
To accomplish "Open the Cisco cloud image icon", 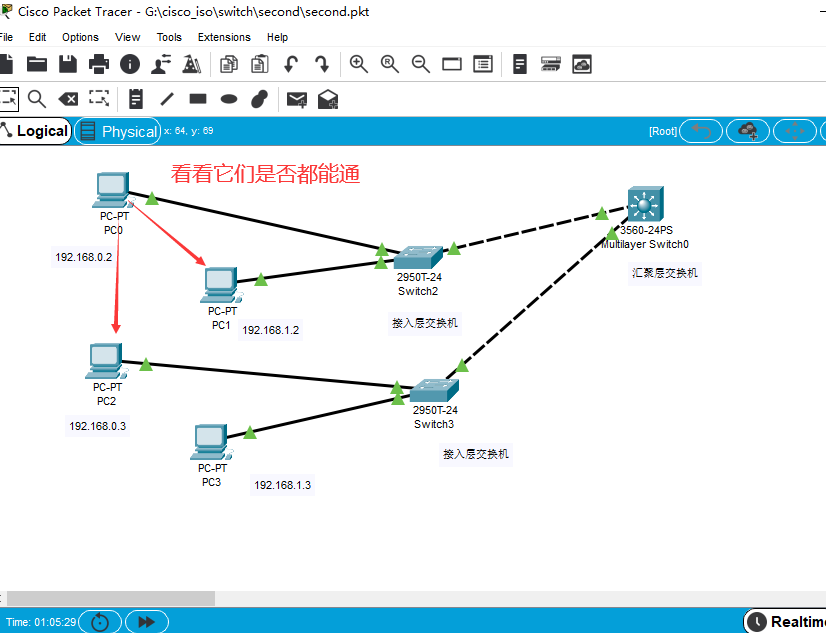I will pyautogui.click(x=582, y=64).
